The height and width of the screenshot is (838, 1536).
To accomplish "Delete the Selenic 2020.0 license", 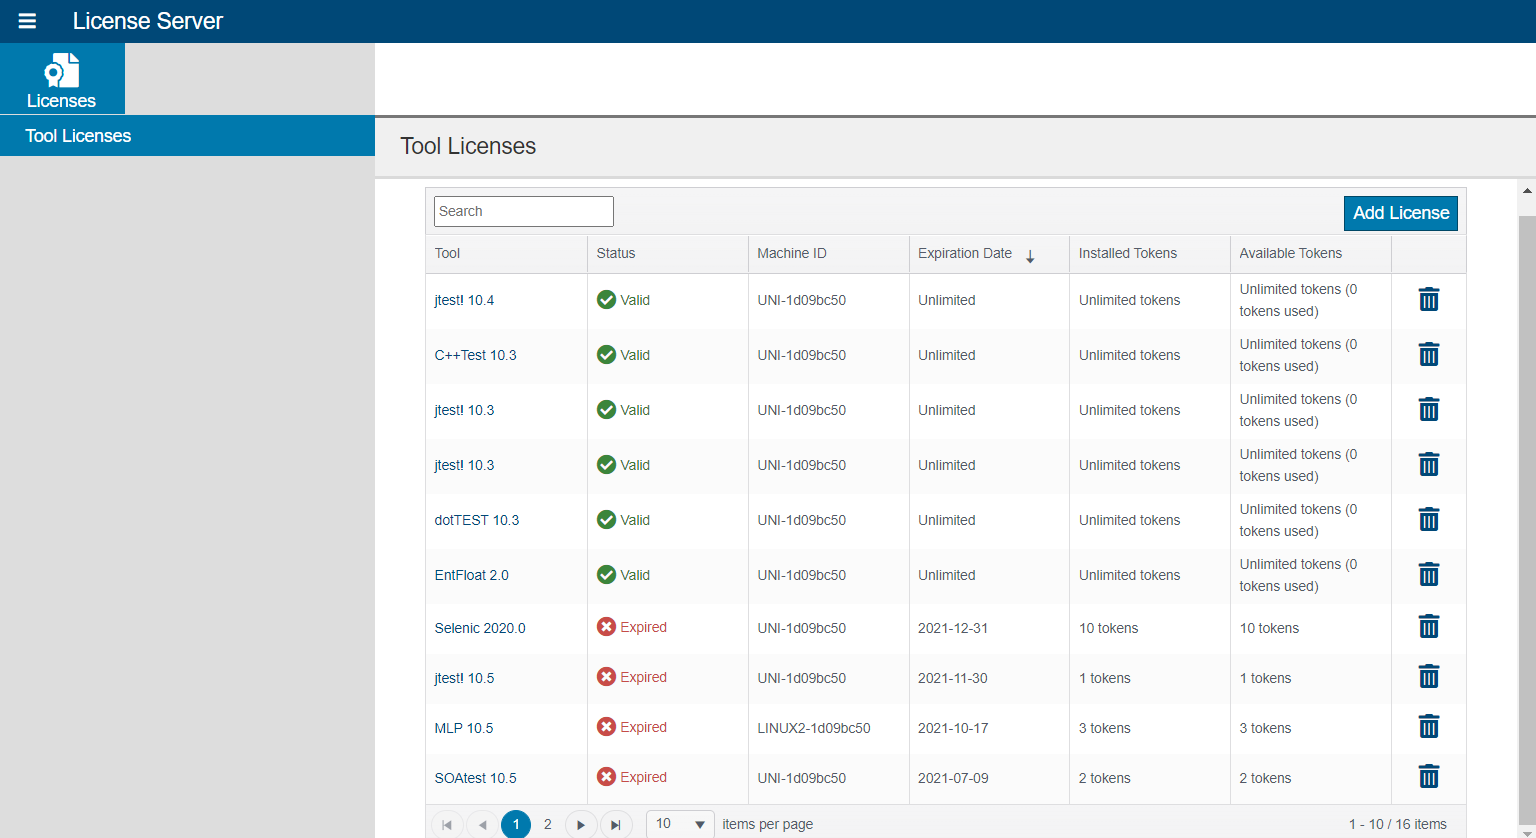I will coord(1429,627).
